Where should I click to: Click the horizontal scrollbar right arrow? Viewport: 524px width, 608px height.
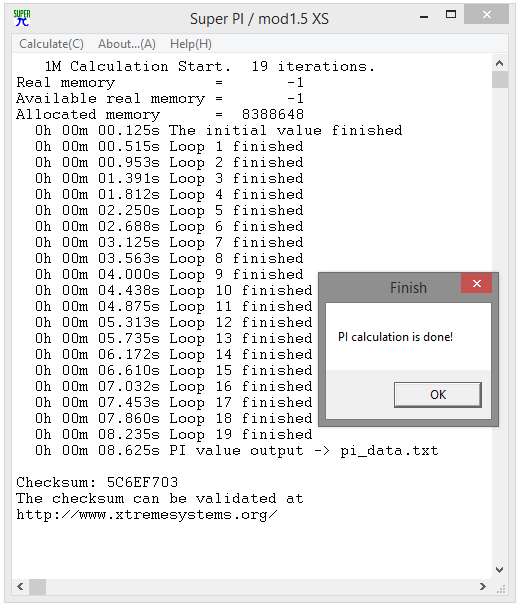(482, 586)
